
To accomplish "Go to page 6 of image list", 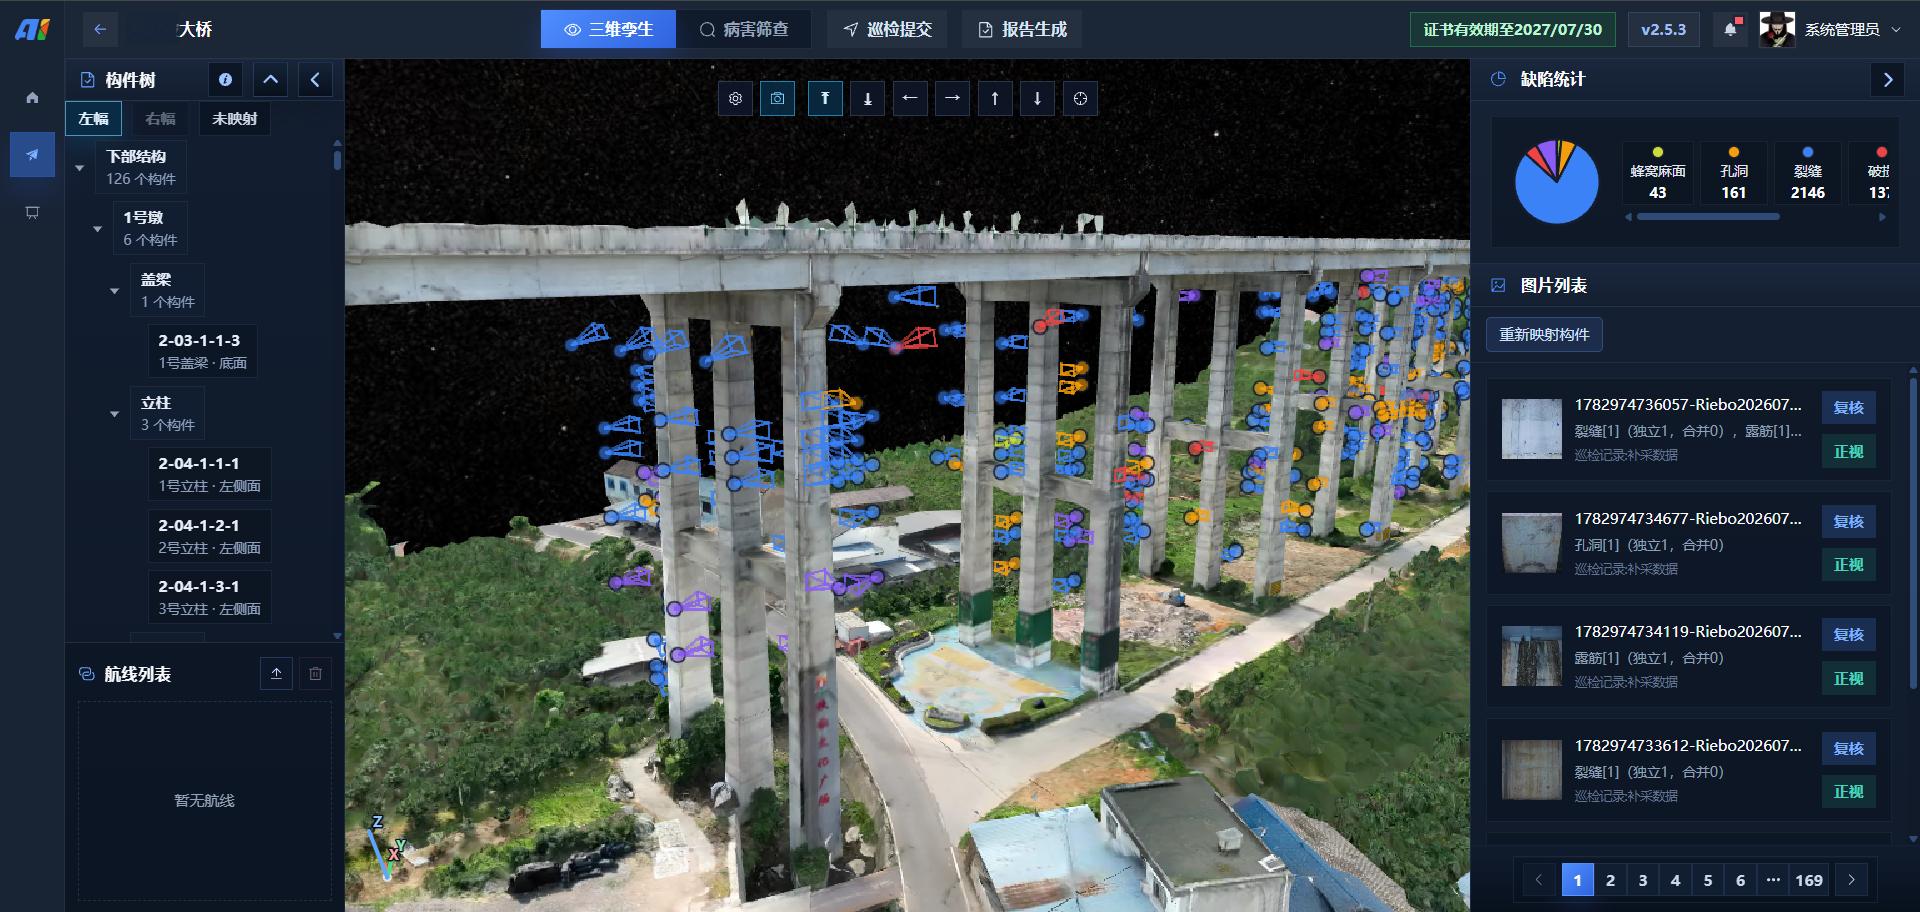I will [x=1740, y=880].
